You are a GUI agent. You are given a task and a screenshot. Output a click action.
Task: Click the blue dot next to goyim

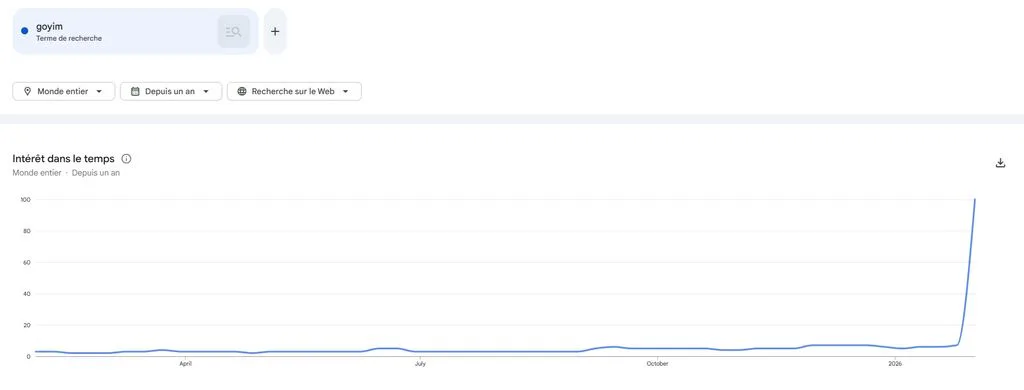click(25, 31)
